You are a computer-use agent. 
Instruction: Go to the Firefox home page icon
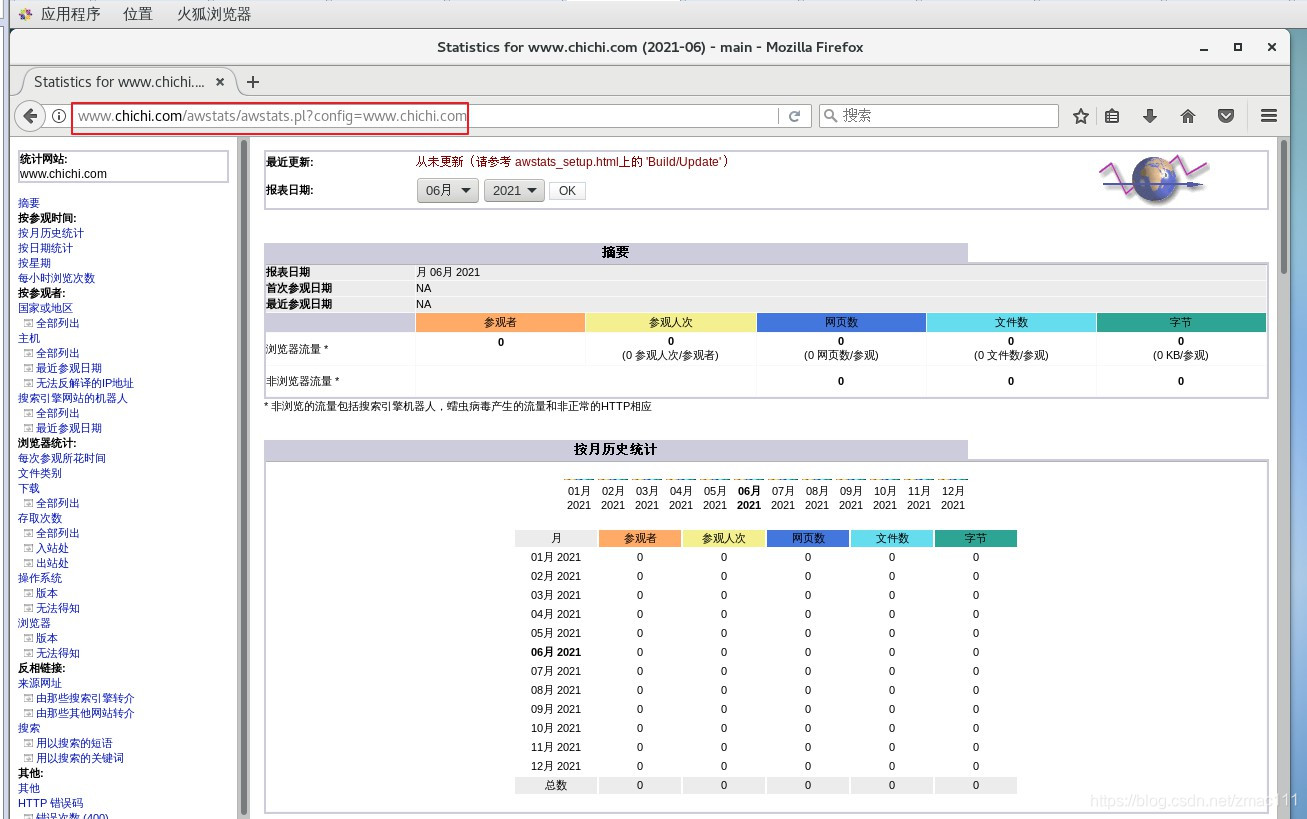click(1188, 116)
